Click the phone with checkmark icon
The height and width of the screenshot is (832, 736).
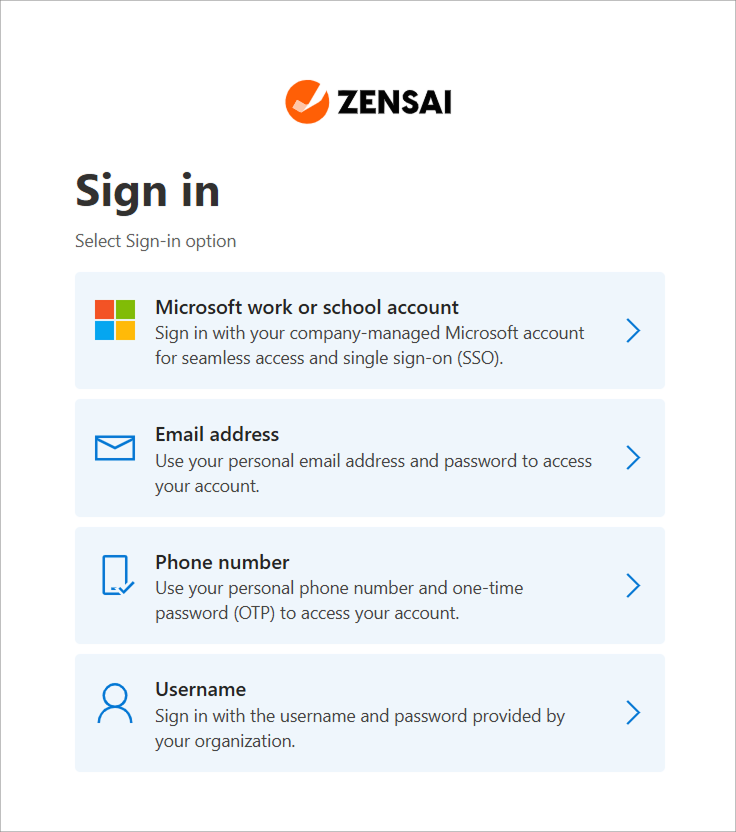point(117,575)
